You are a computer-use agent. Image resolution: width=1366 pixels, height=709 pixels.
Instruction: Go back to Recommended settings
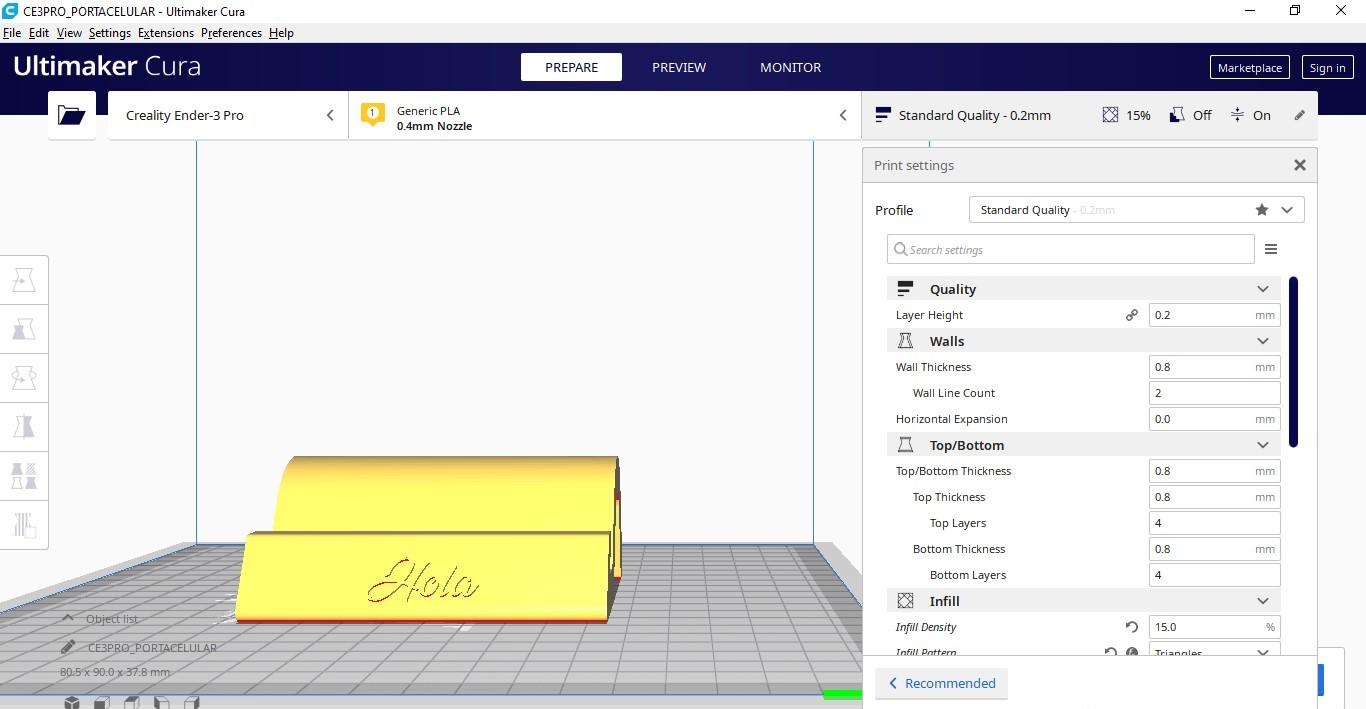point(942,683)
